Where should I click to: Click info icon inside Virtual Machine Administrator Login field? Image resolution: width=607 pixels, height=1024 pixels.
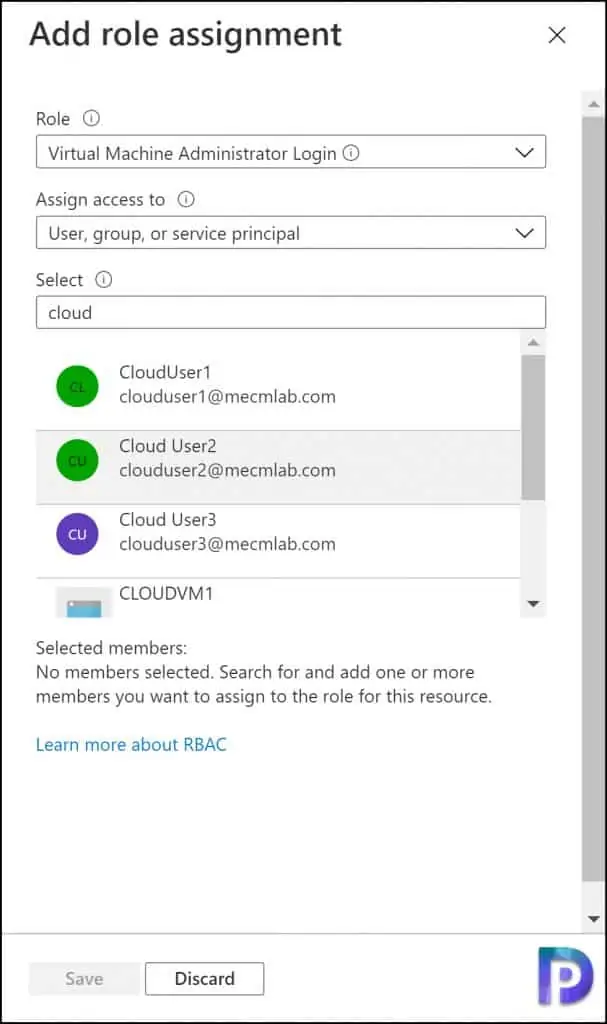[351, 153]
